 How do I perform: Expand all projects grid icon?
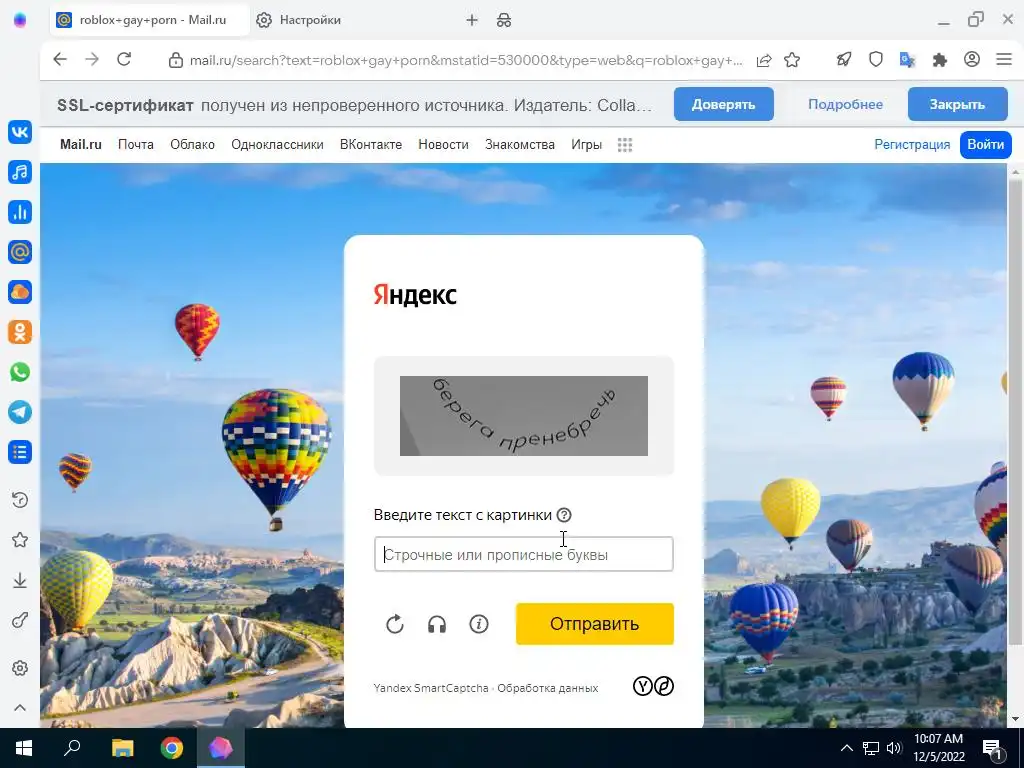pyautogui.click(x=625, y=145)
